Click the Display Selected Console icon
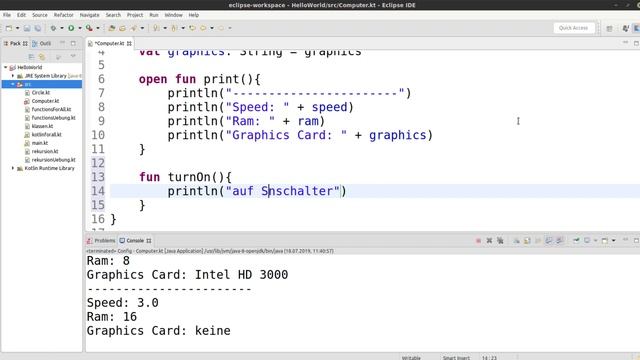Screen dimensions: 640x360 click(x=587, y=241)
